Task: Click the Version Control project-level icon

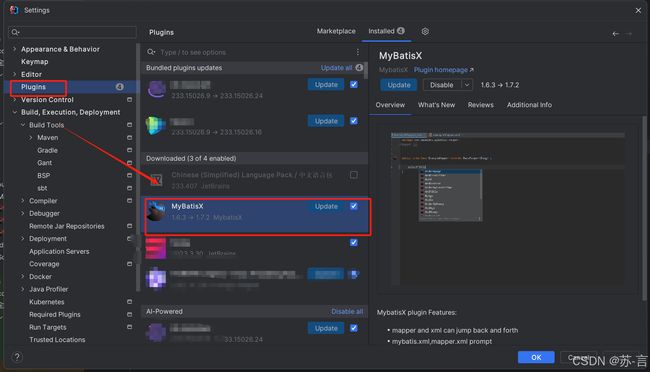Action: 129,100
